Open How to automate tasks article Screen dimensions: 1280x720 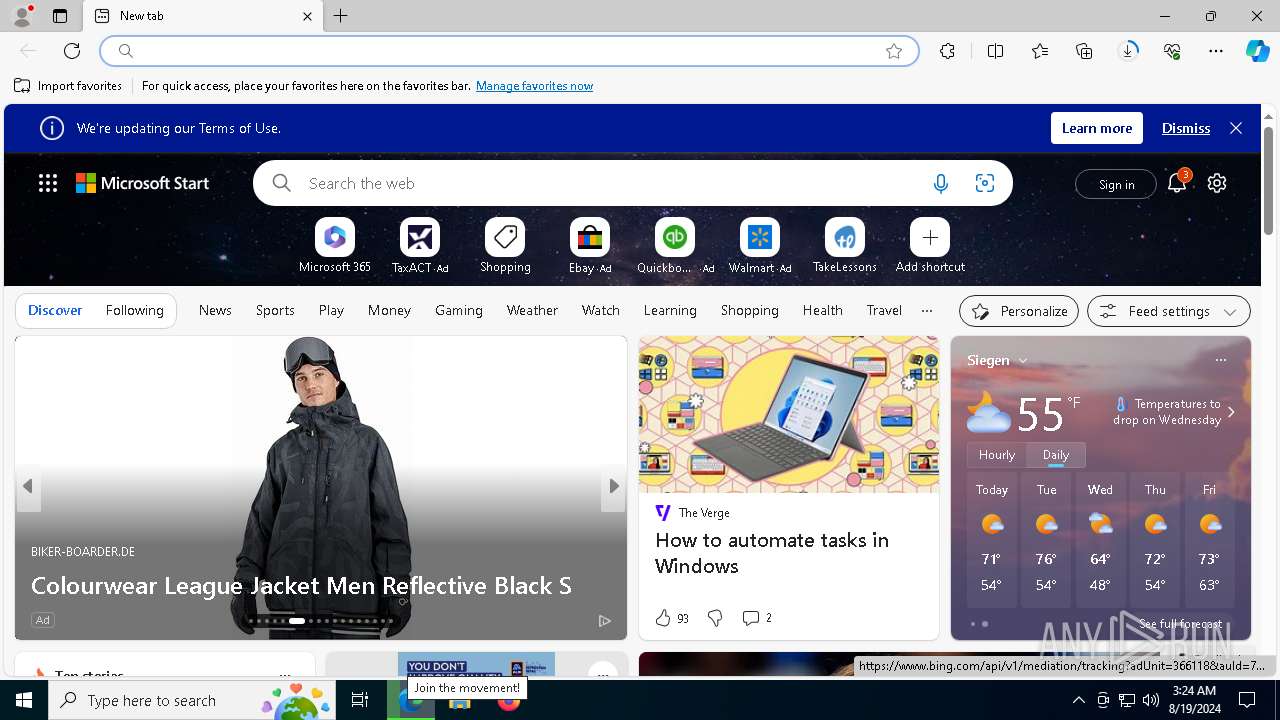[772, 553]
